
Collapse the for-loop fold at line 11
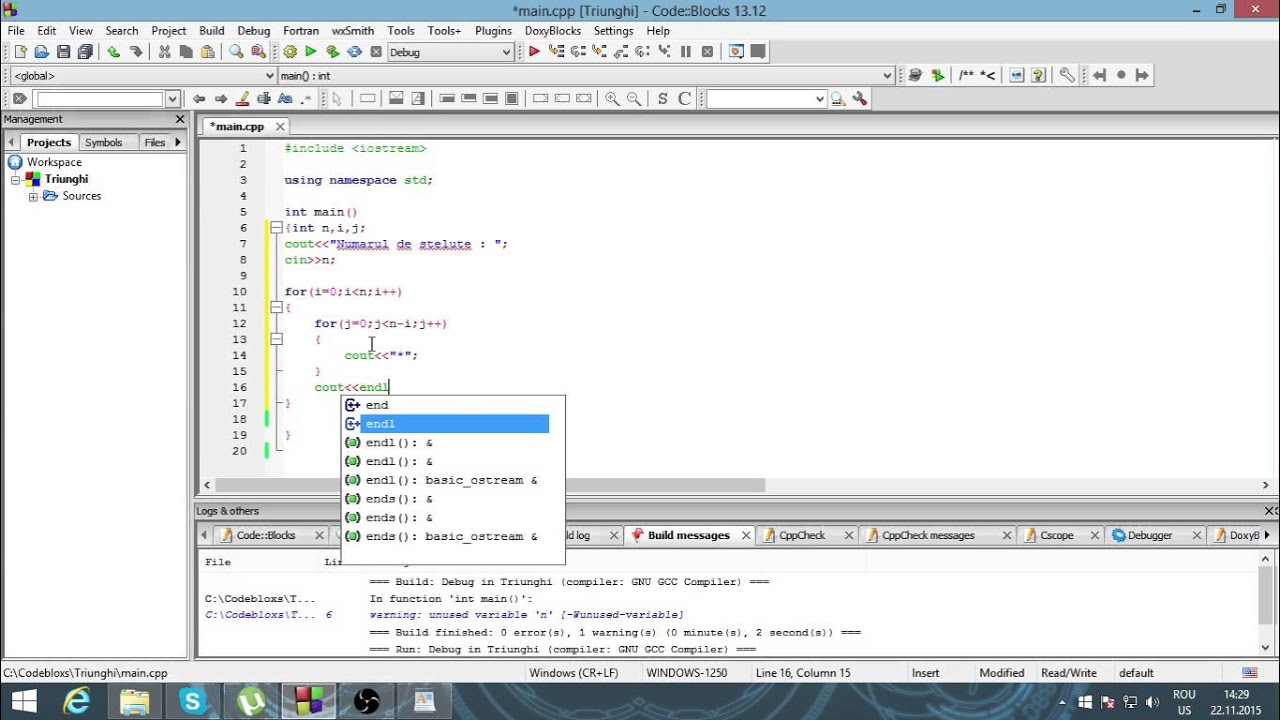[275, 308]
